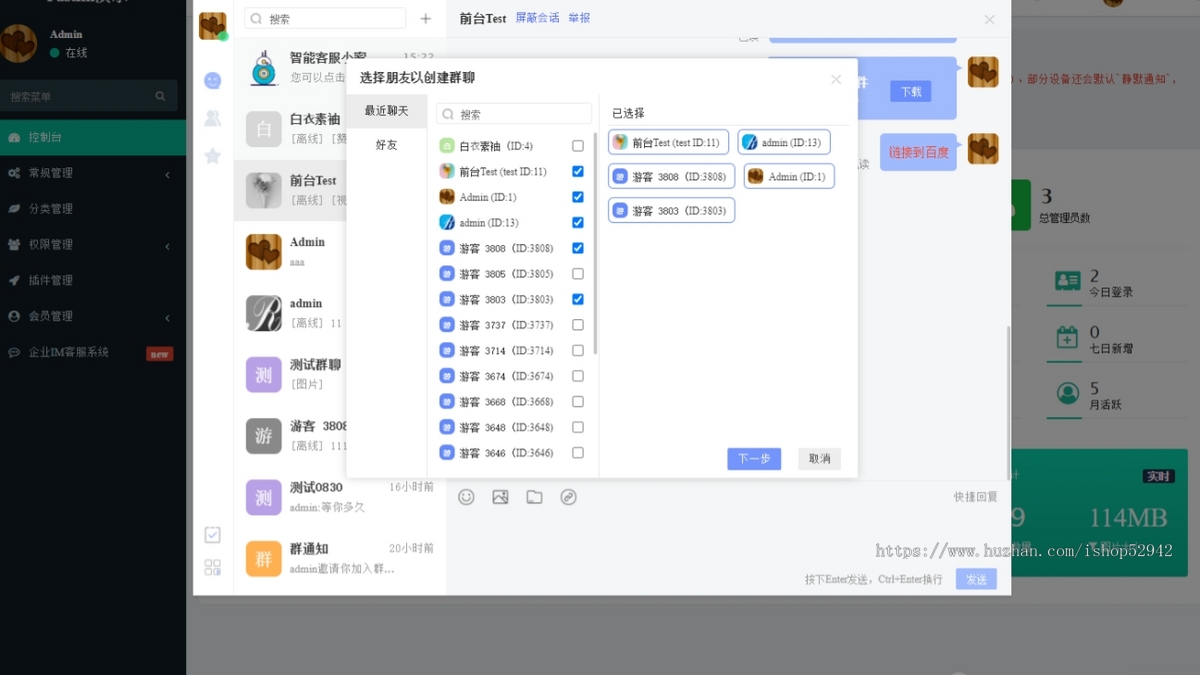Check the 游客 3646 checkbox
This screenshot has width=1200, height=675.
coord(578,453)
